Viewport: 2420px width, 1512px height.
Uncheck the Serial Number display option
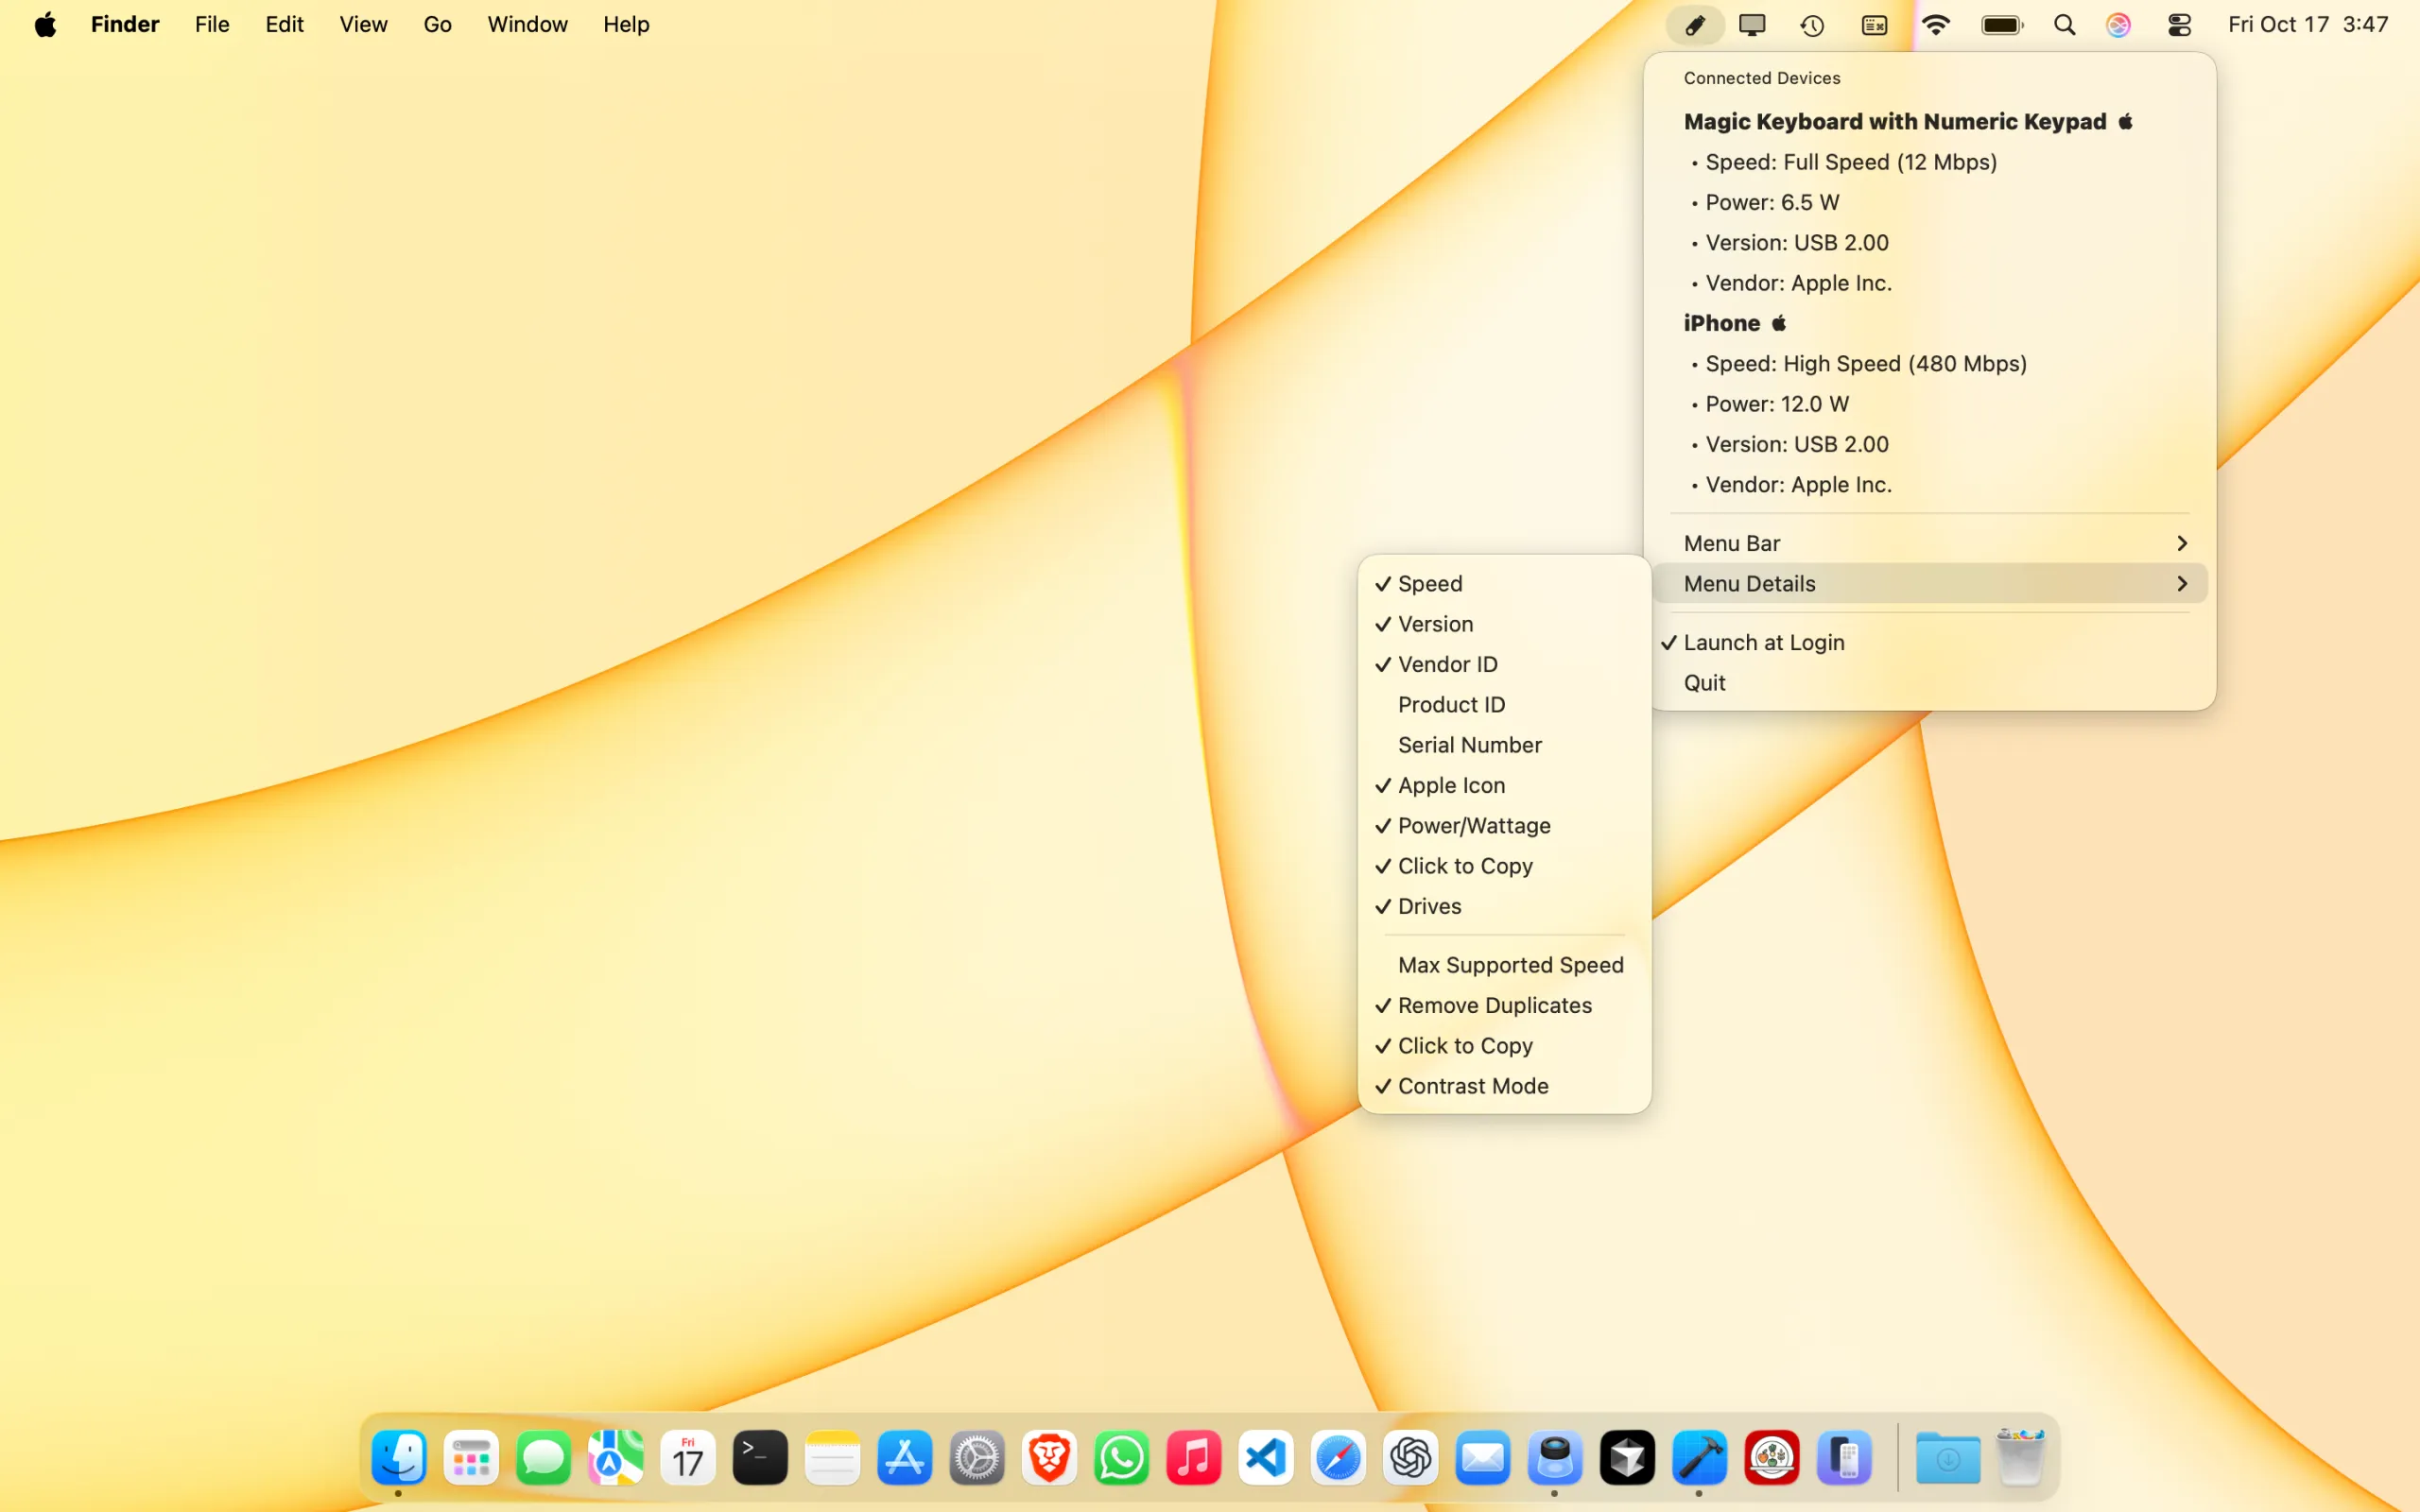click(x=1469, y=745)
